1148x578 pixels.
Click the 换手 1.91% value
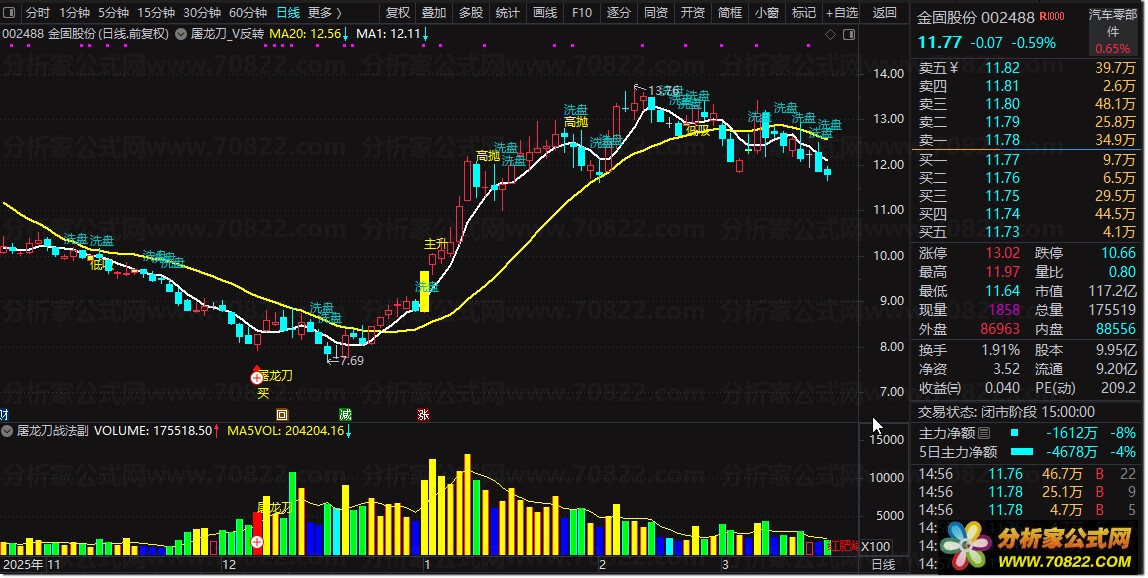1001,350
